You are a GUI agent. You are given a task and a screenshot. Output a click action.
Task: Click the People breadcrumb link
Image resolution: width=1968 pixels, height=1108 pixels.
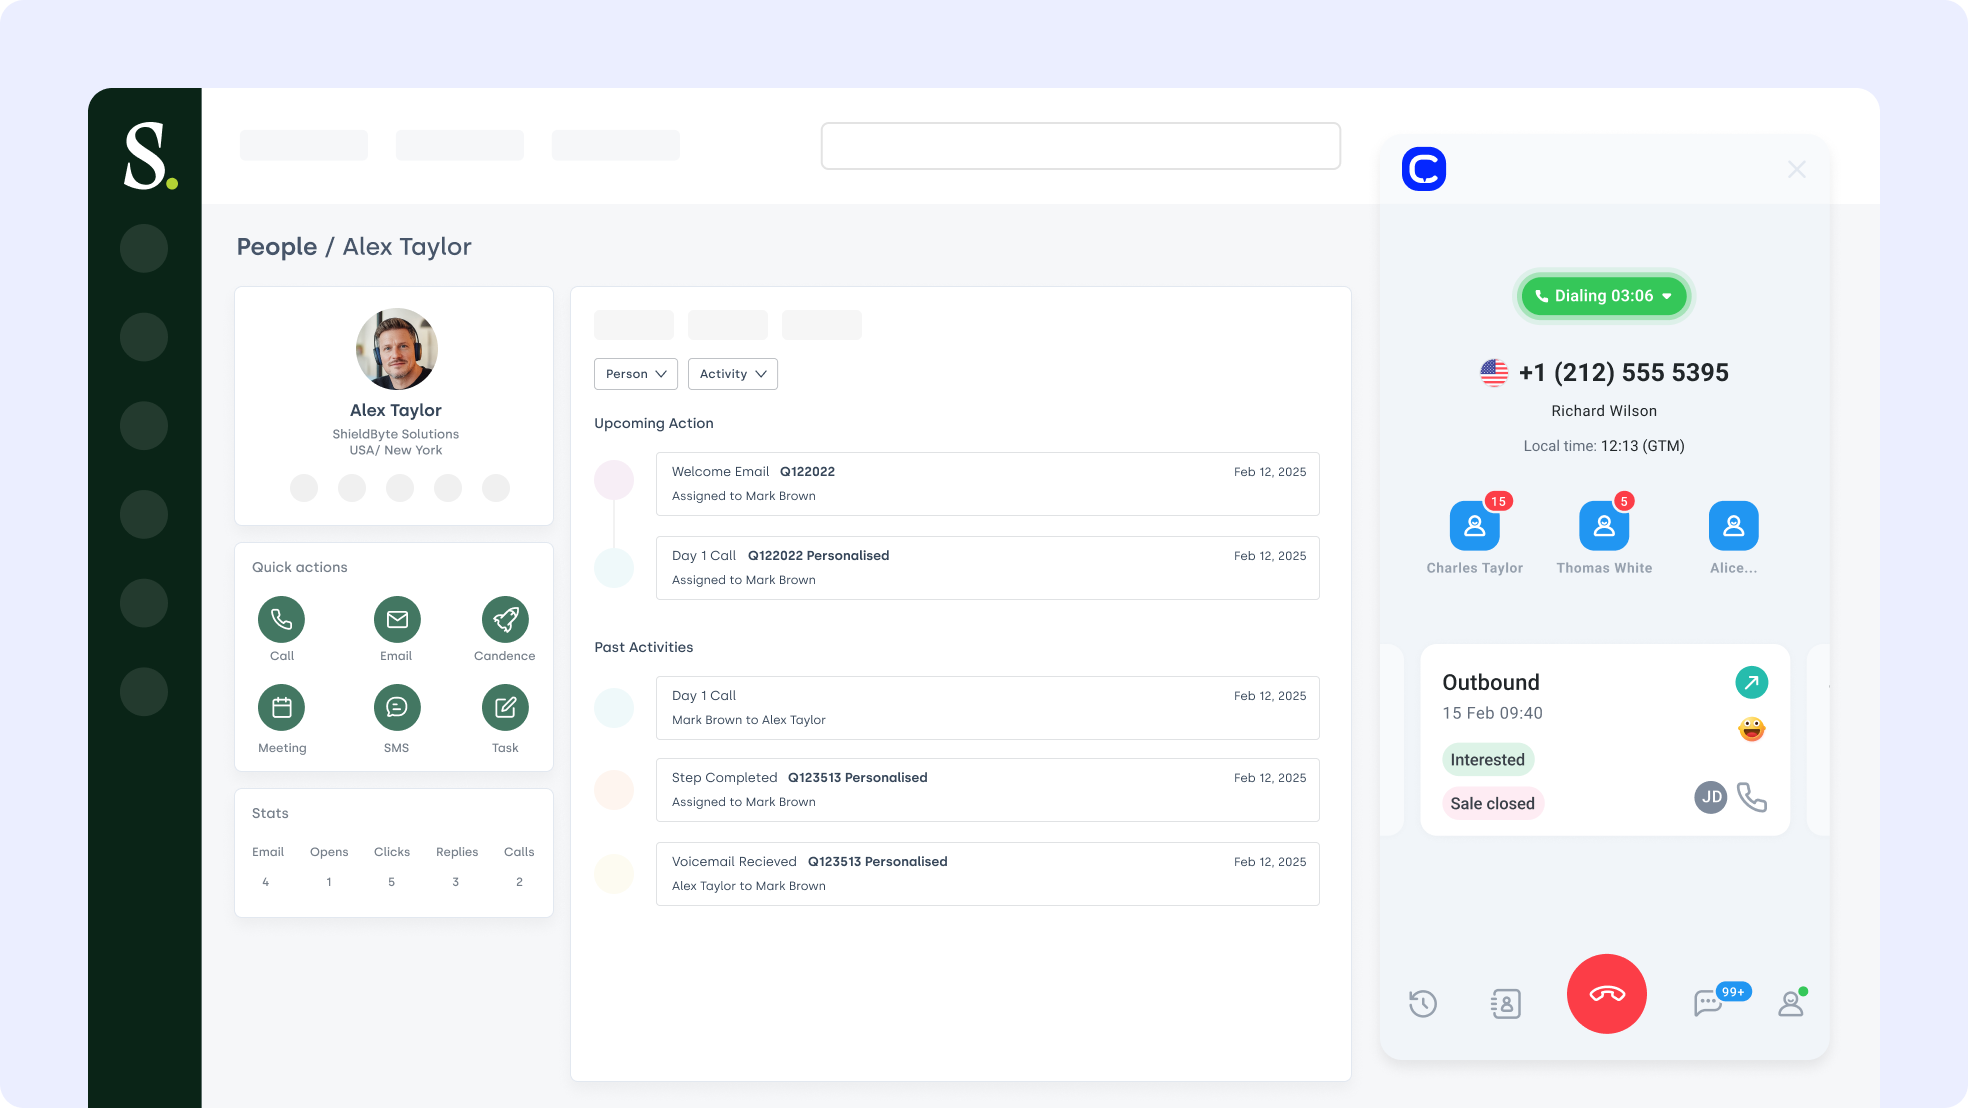click(x=276, y=247)
